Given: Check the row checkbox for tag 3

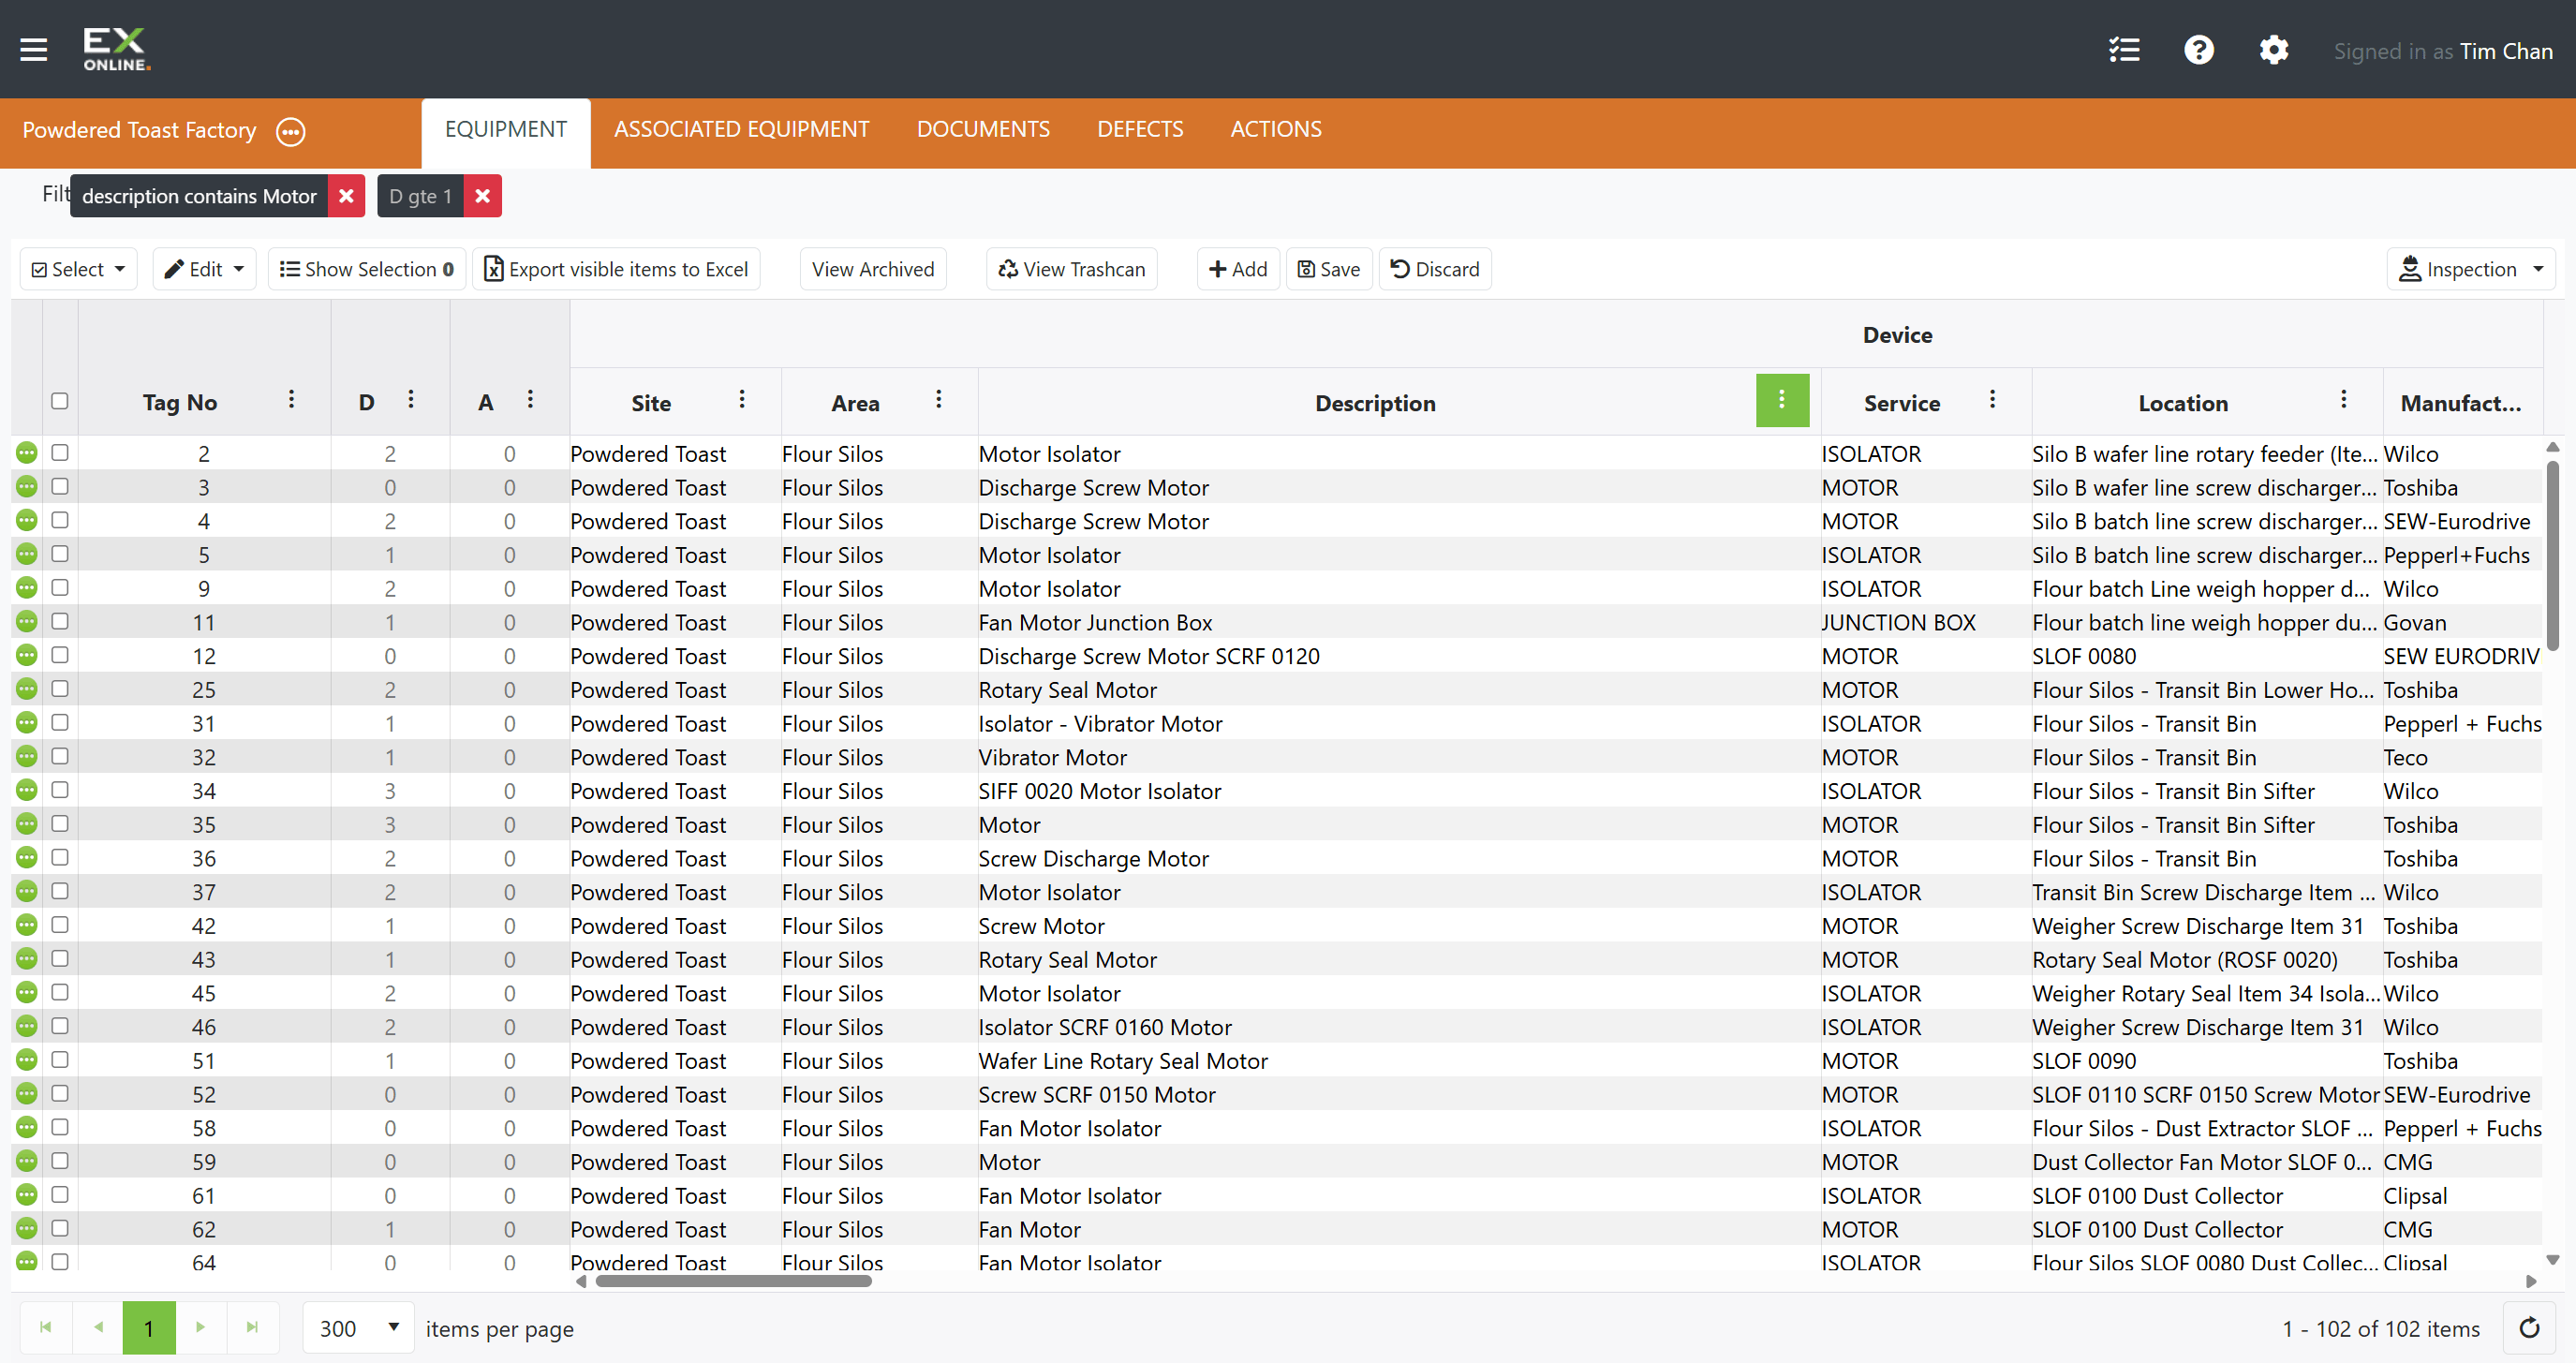Looking at the screenshot, I should 60,486.
